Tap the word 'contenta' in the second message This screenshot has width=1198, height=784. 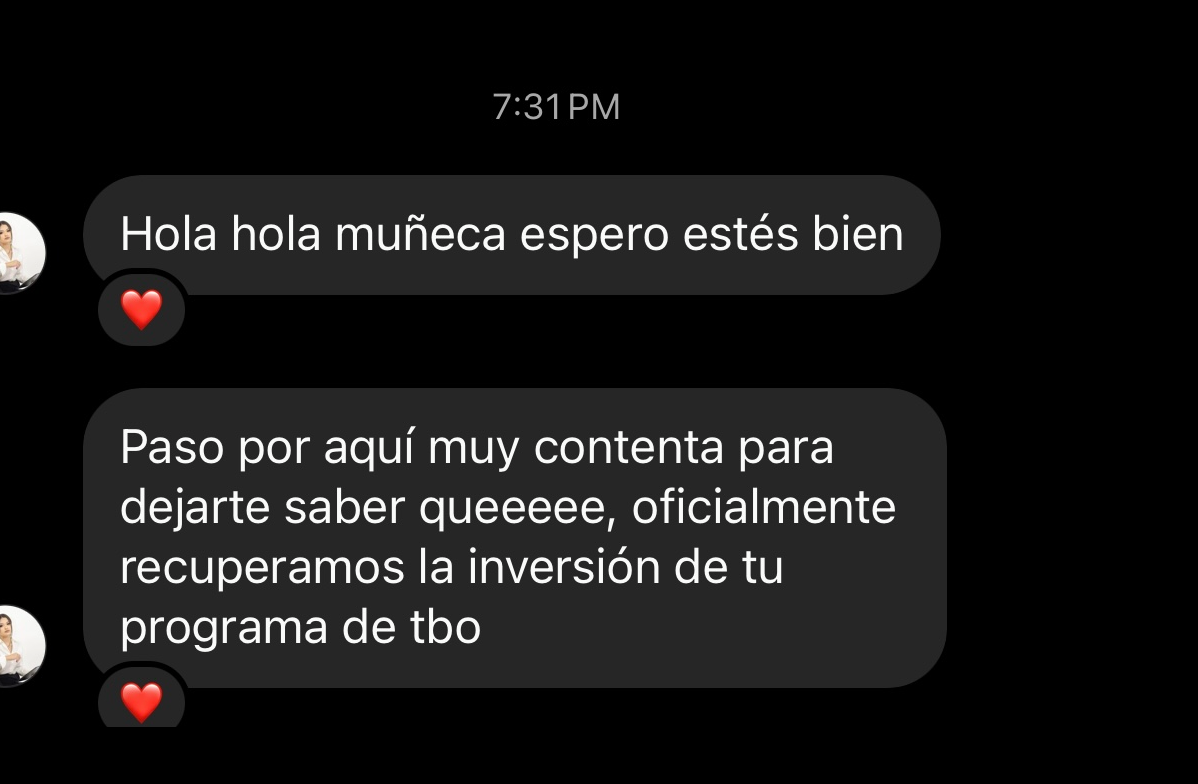click(x=628, y=448)
